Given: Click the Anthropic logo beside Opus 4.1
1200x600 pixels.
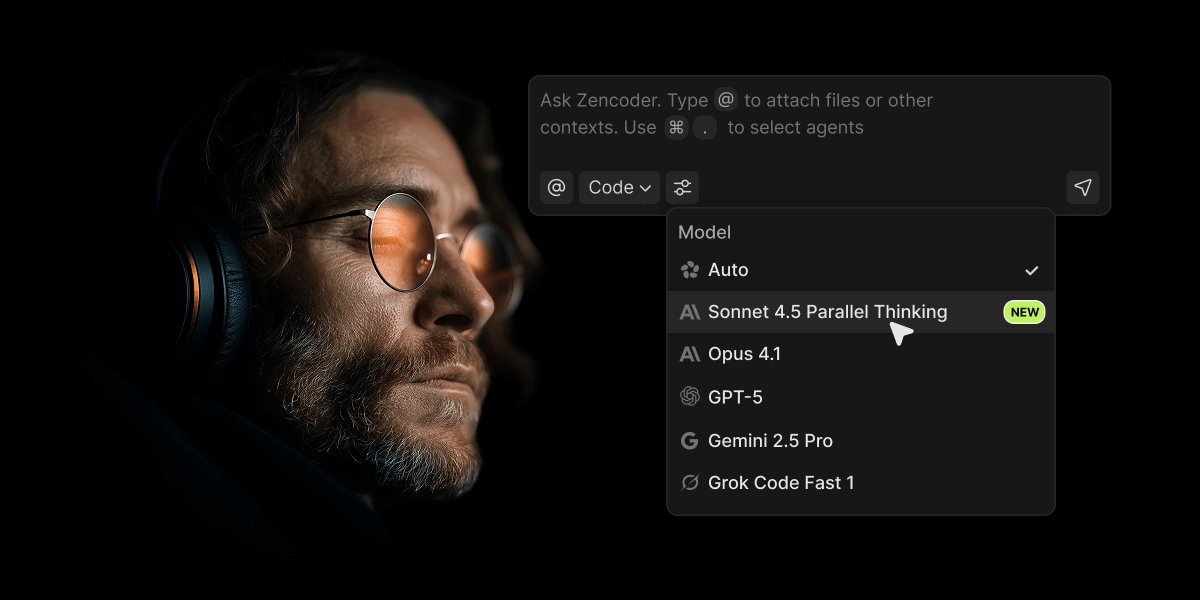Looking at the screenshot, I should (x=689, y=354).
